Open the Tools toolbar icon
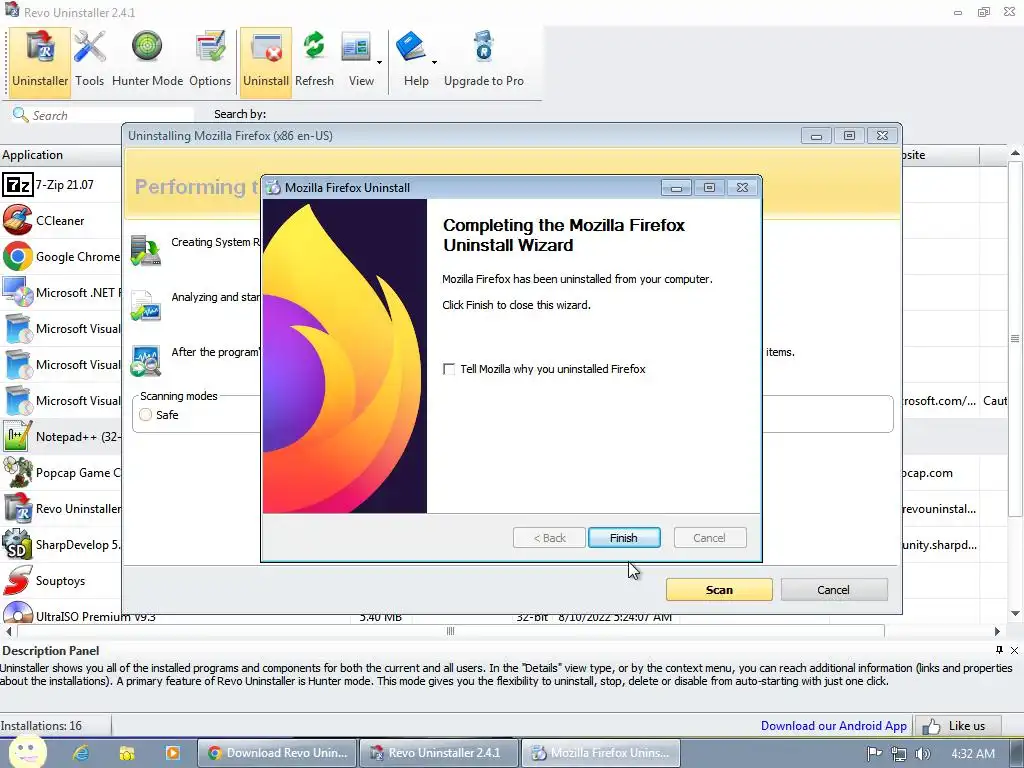The height and width of the screenshot is (768, 1024). tap(89, 60)
